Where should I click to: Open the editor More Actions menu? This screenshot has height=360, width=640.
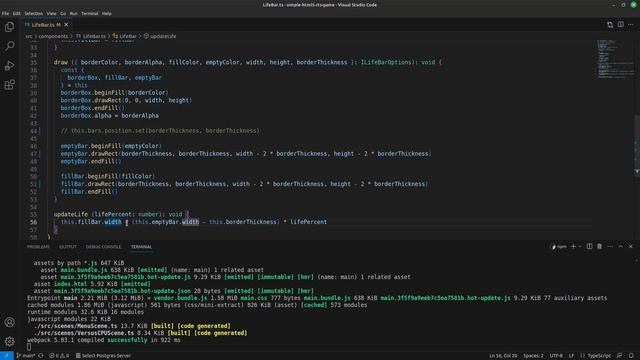(631, 25)
